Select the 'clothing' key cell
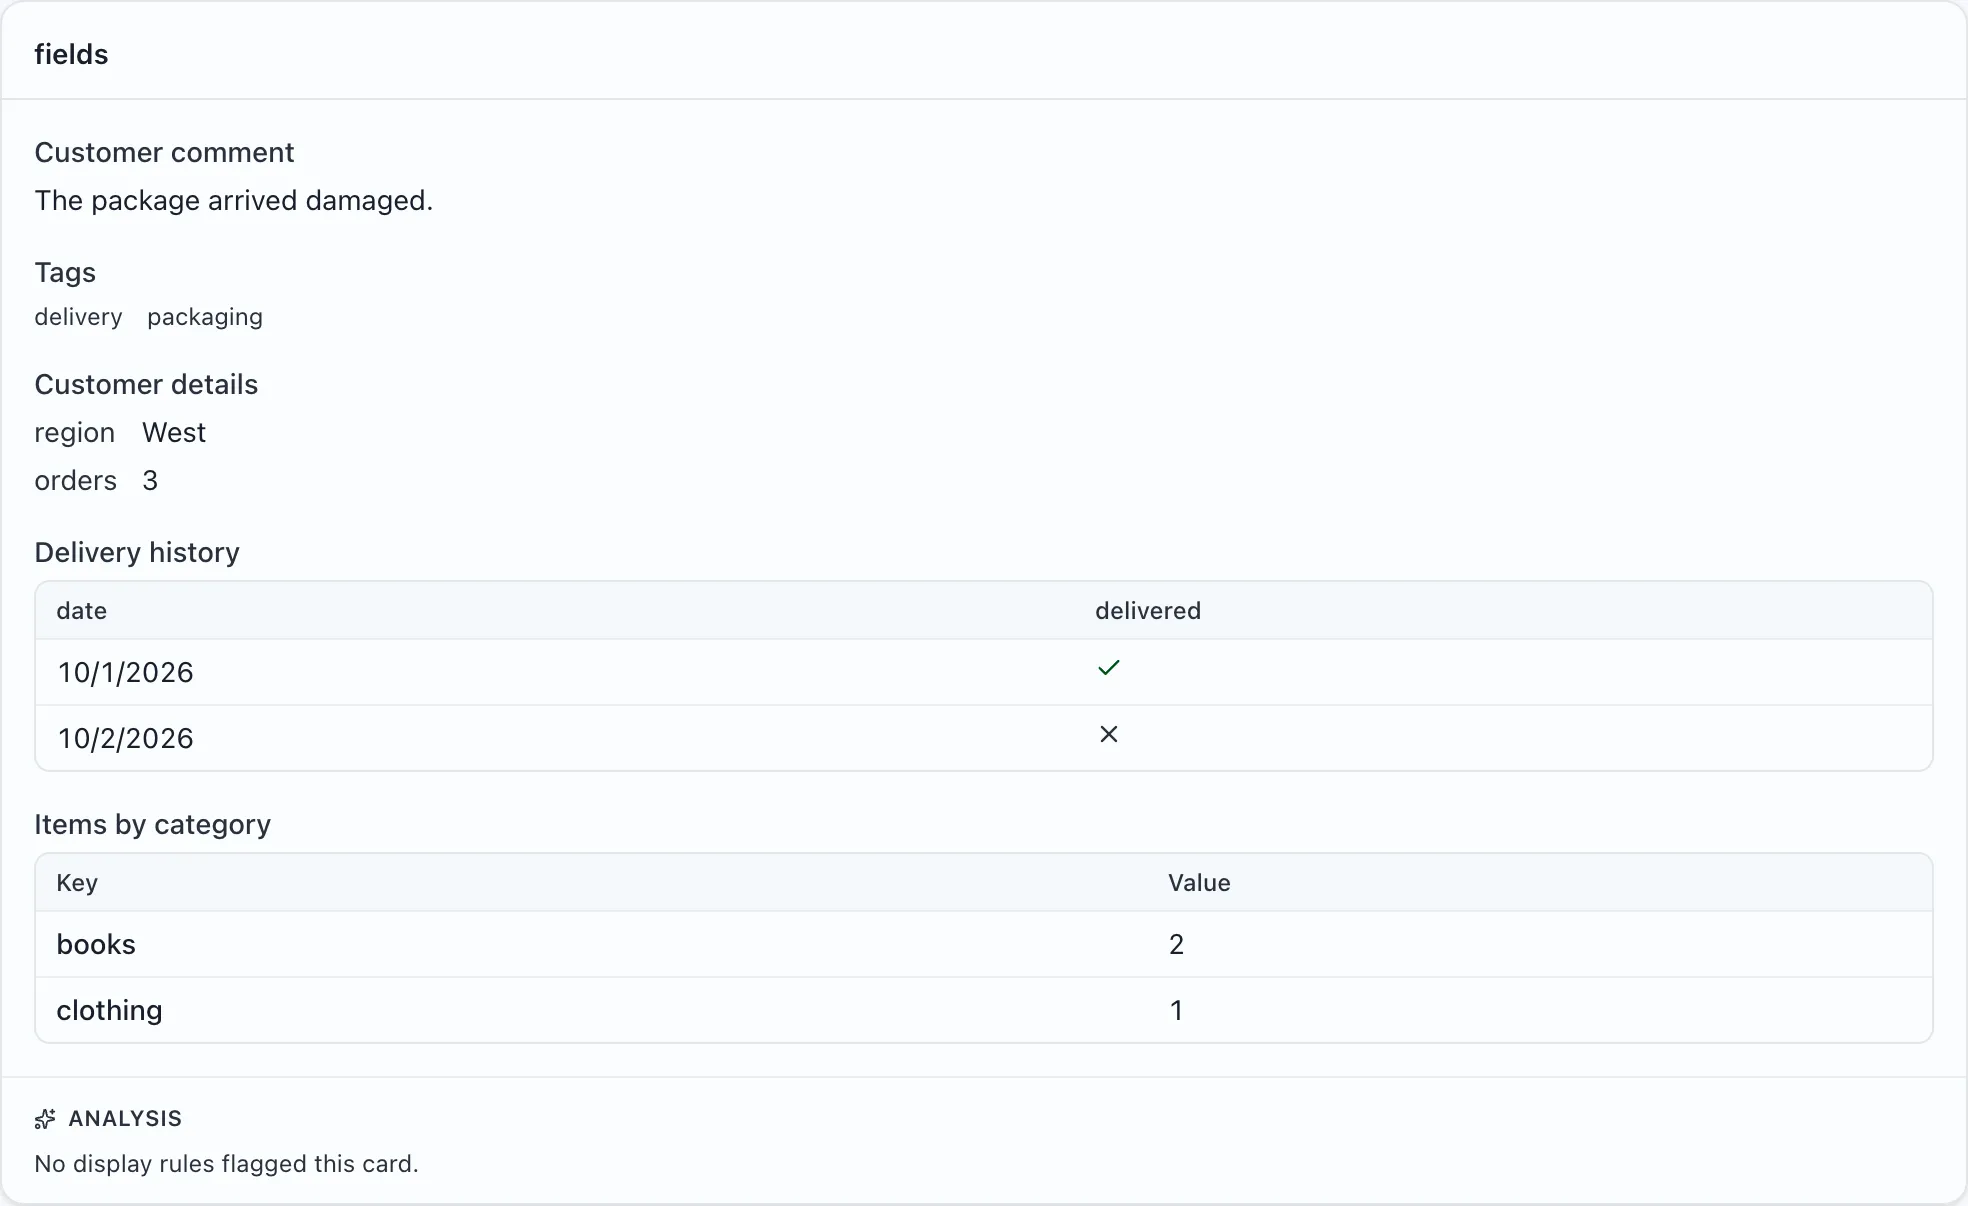The image size is (1968, 1206). pyautogui.click(x=109, y=1010)
